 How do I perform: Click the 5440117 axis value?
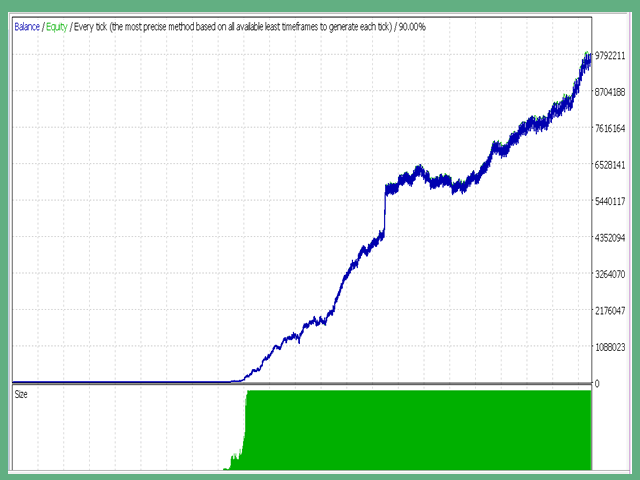(x=610, y=201)
